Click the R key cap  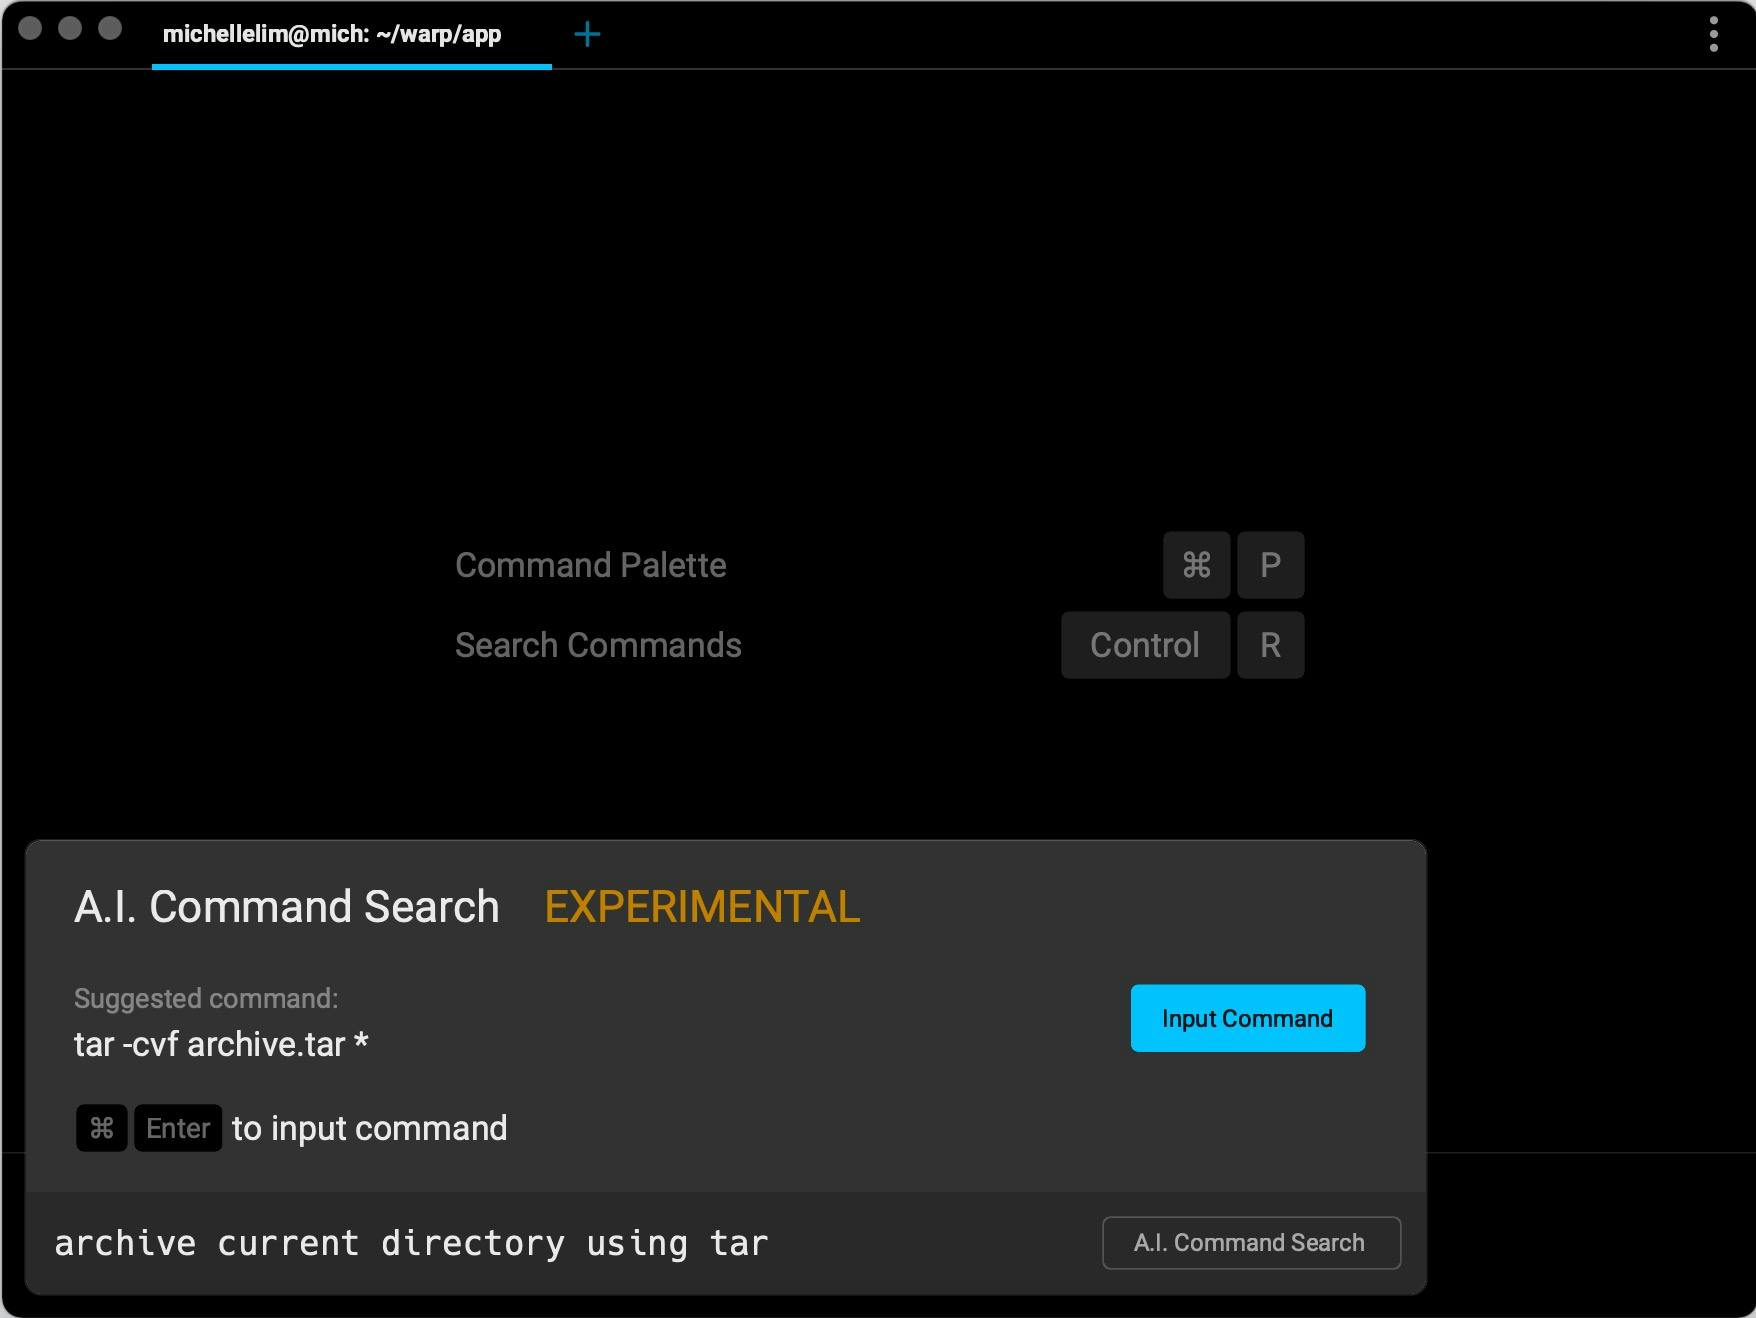(1271, 645)
